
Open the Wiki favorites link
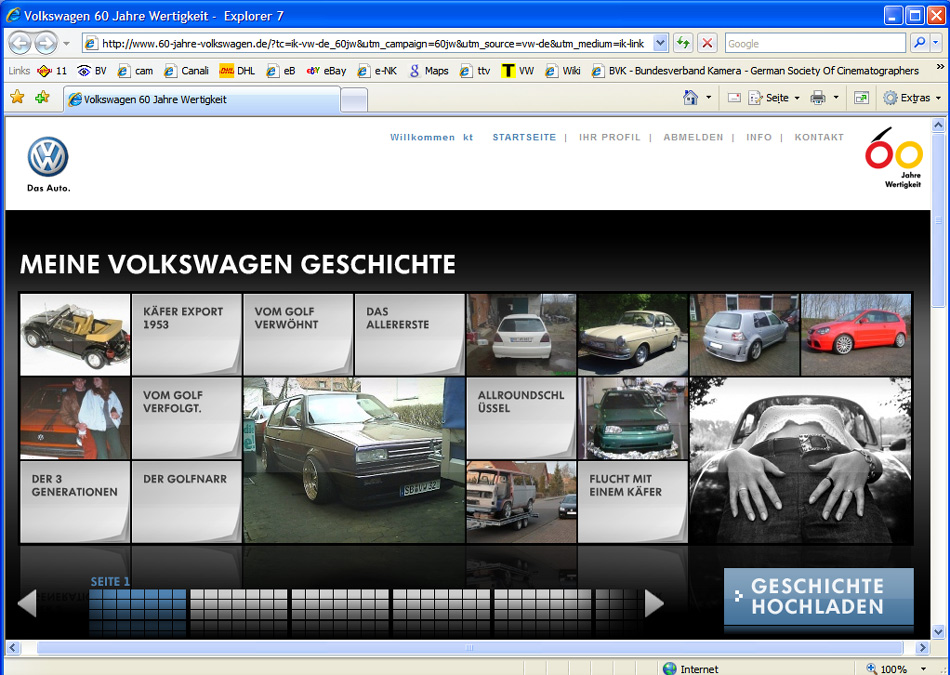coord(562,71)
